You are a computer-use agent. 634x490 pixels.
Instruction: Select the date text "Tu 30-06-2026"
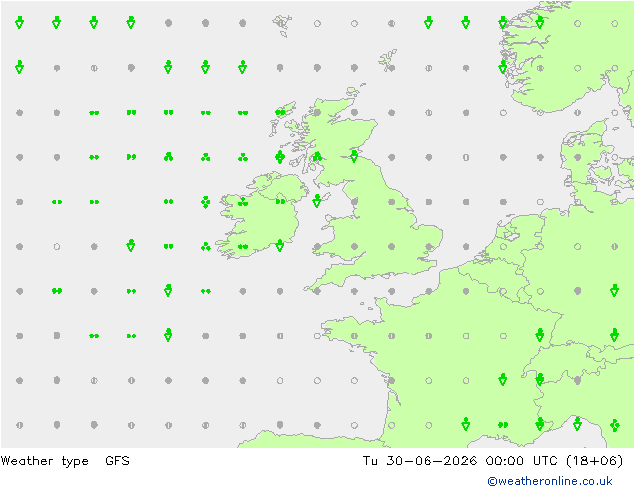click(x=420, y=461)
